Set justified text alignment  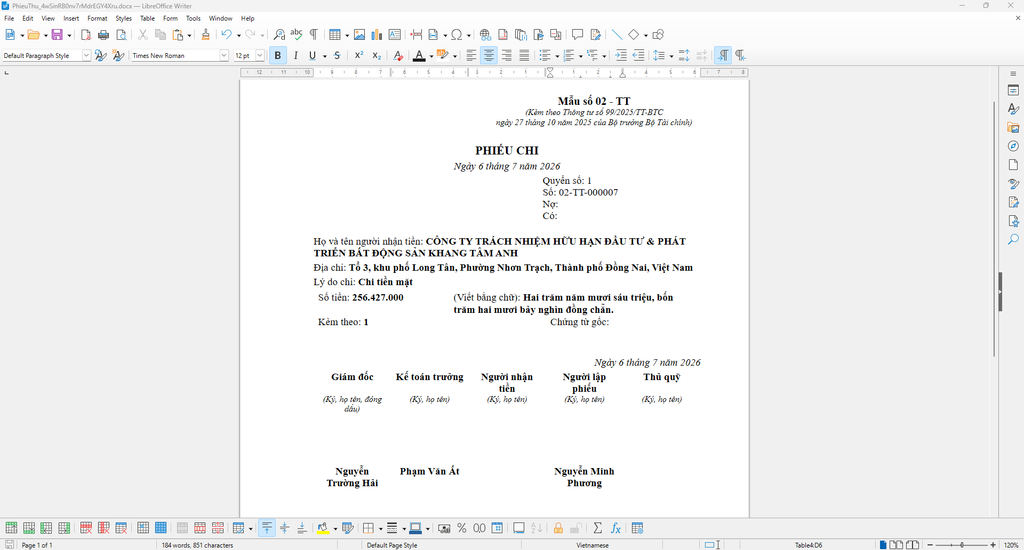click(524, 56)
